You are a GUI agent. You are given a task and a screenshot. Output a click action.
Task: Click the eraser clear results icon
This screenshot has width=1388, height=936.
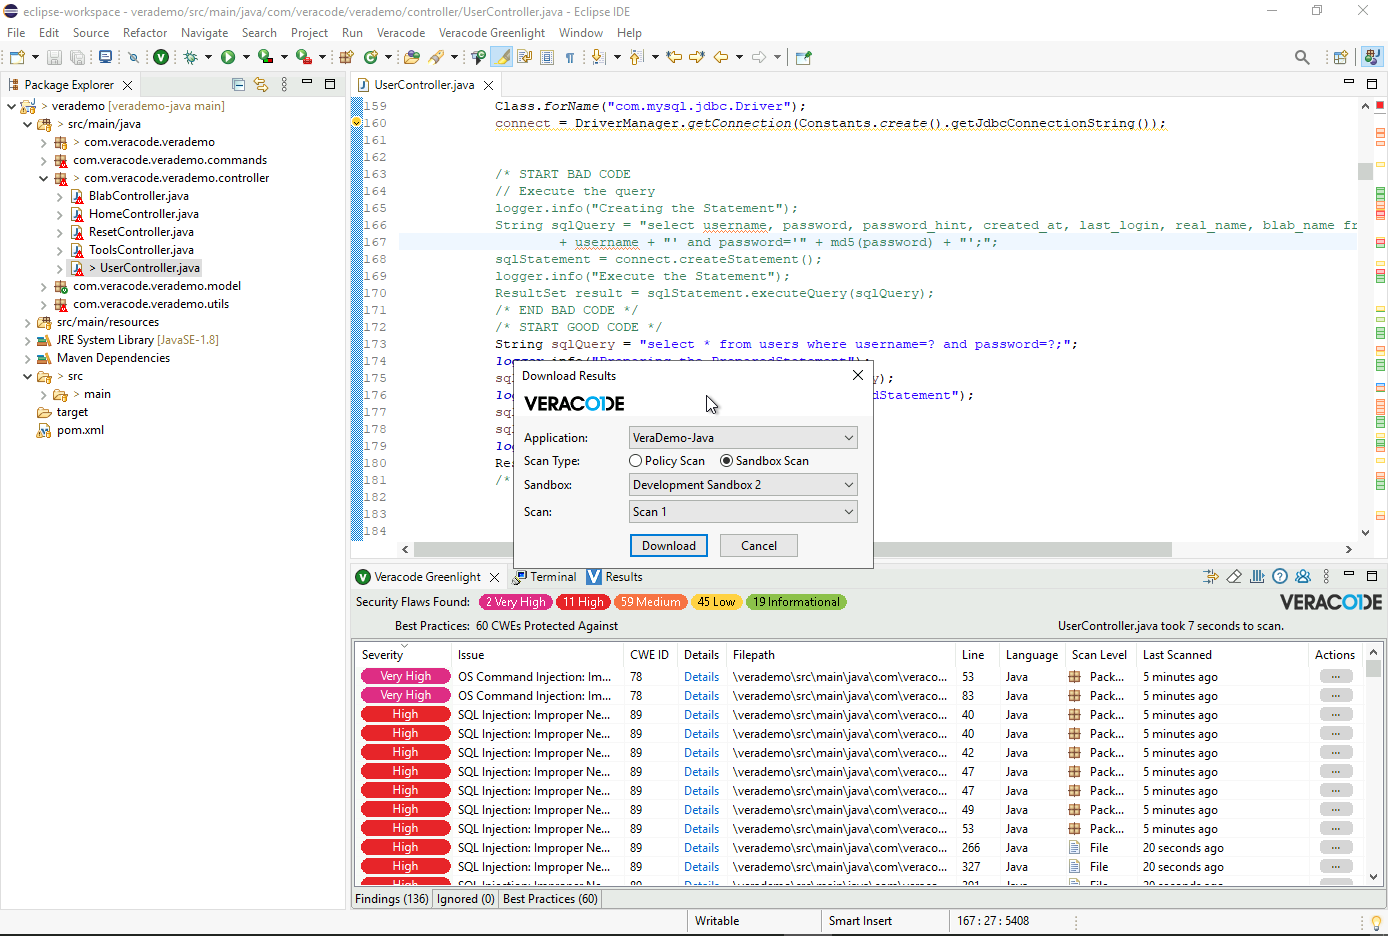point(1234,577)
